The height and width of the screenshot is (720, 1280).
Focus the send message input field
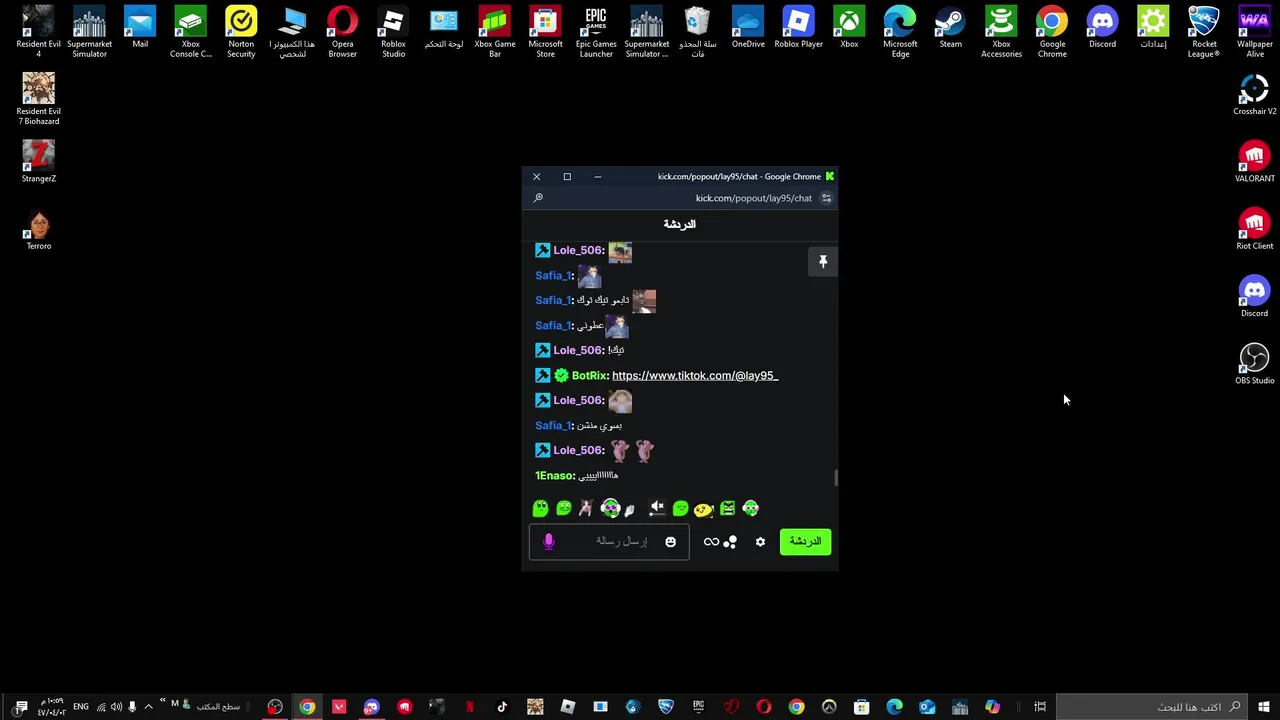click(x=609, y=542)
